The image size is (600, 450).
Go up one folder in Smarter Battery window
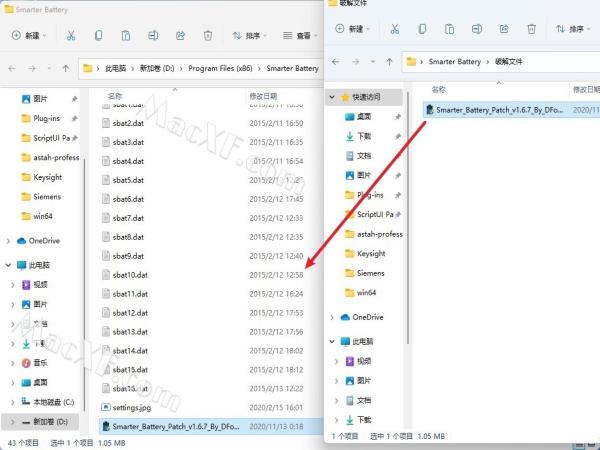pos(66,68)
